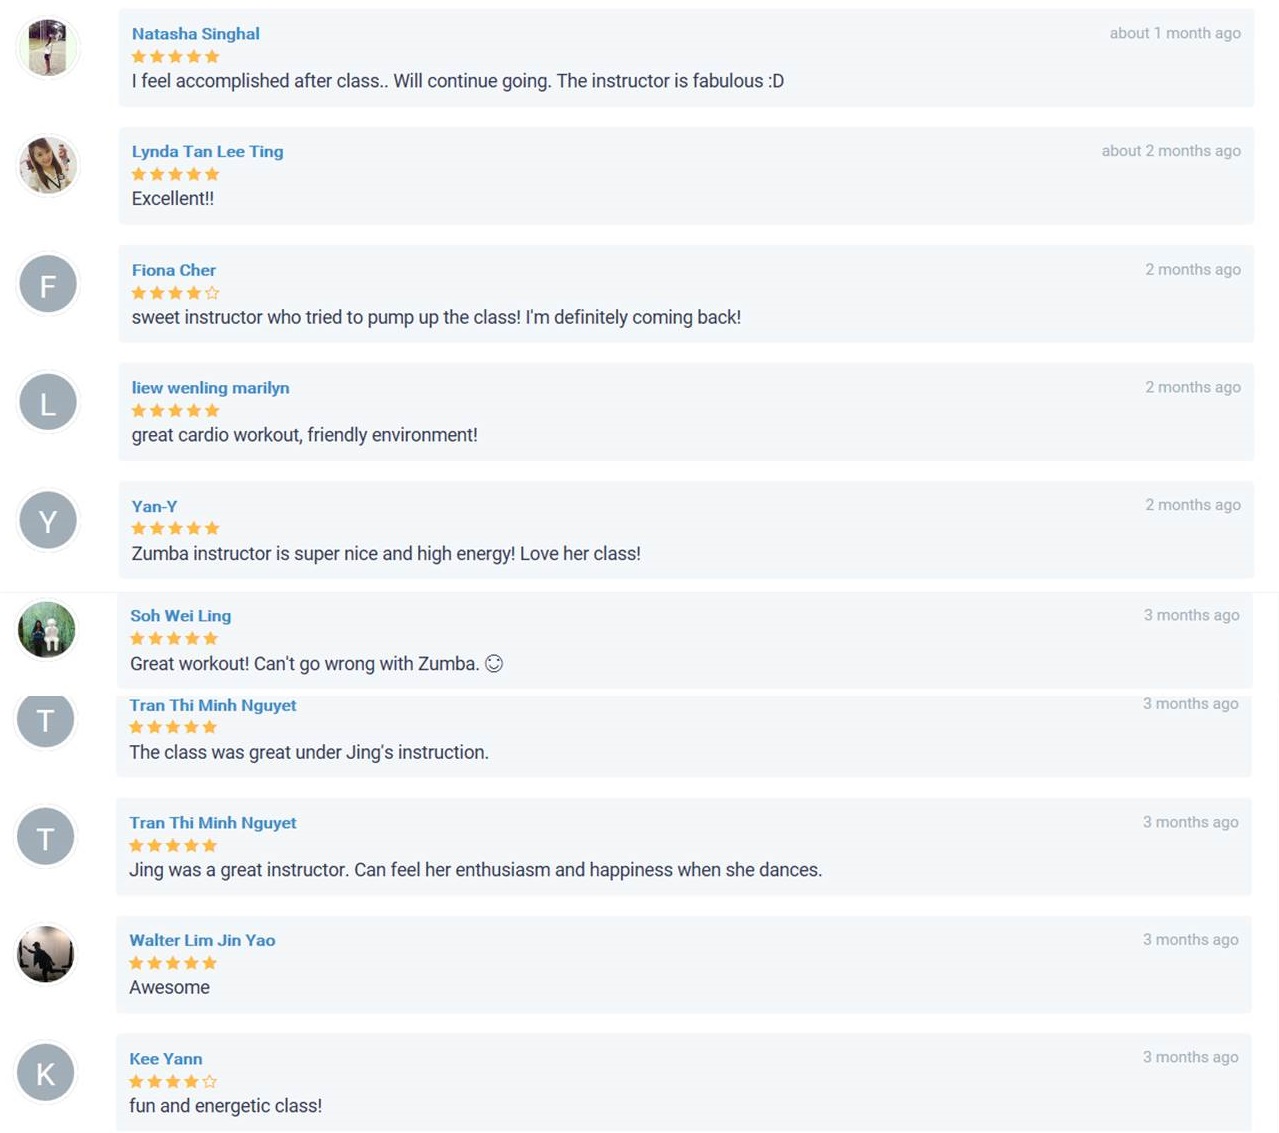Visit liew wenling marilyn's profile link
Screen dimensions: 1279x1133
(x=211, y=388)
